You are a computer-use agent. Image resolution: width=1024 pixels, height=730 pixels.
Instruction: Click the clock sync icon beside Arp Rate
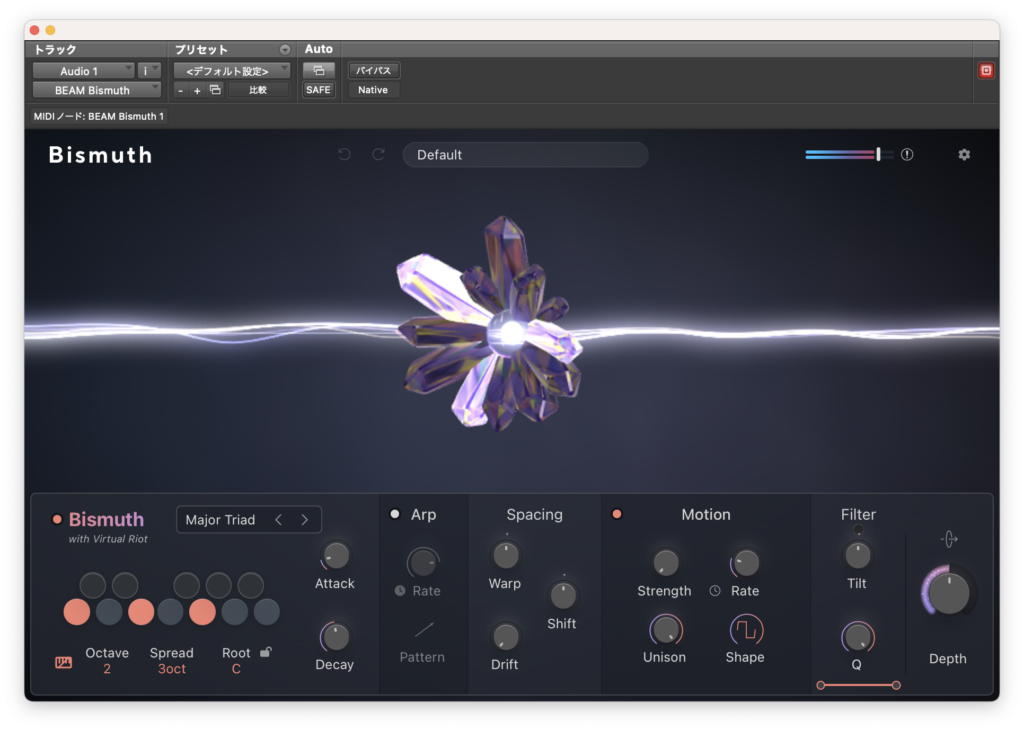[x=400, y=591]
